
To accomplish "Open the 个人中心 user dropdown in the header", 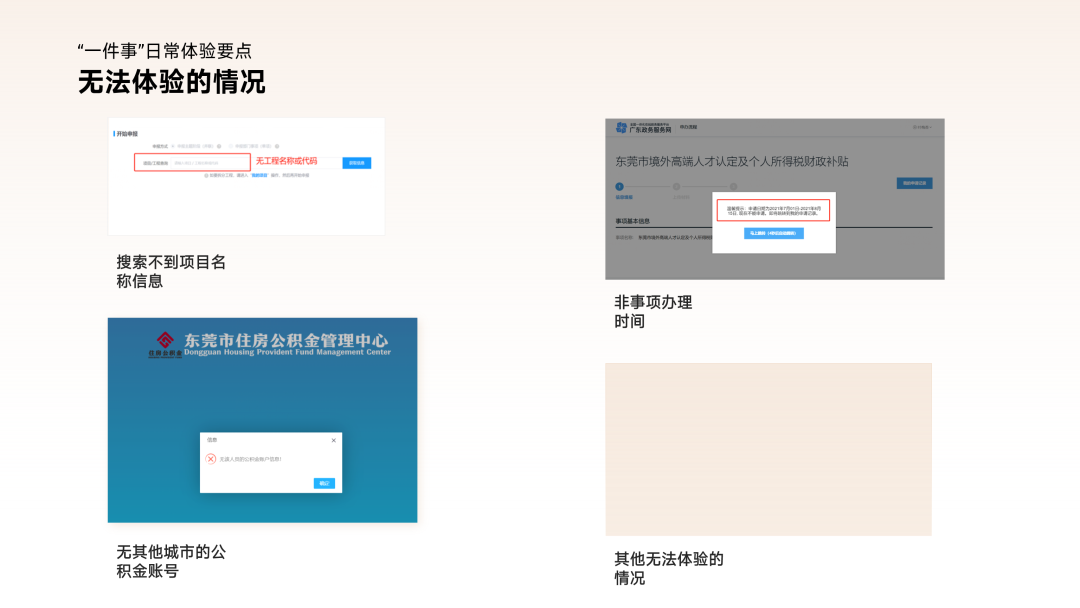I will 920,126.
